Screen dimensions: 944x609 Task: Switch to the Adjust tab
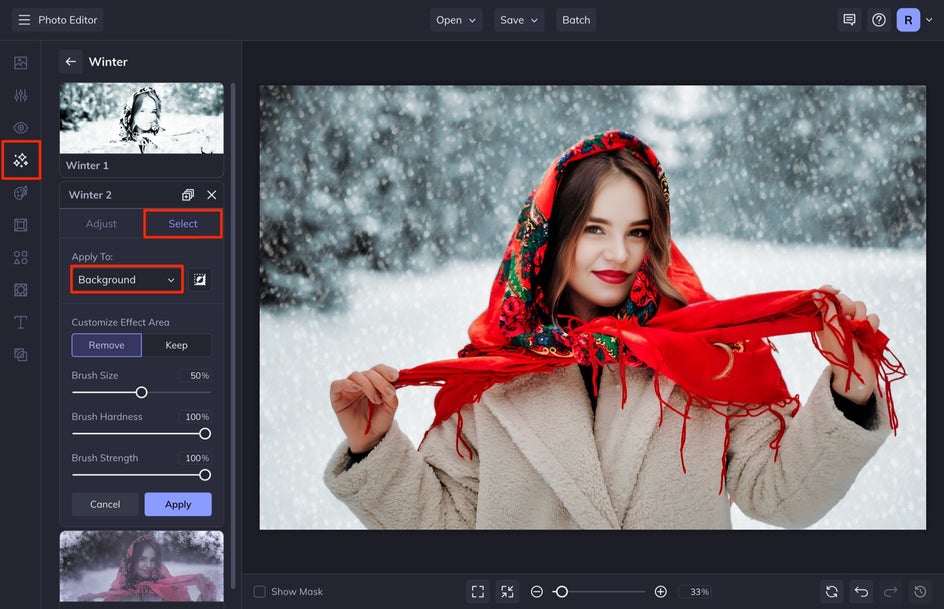point(101,224)
